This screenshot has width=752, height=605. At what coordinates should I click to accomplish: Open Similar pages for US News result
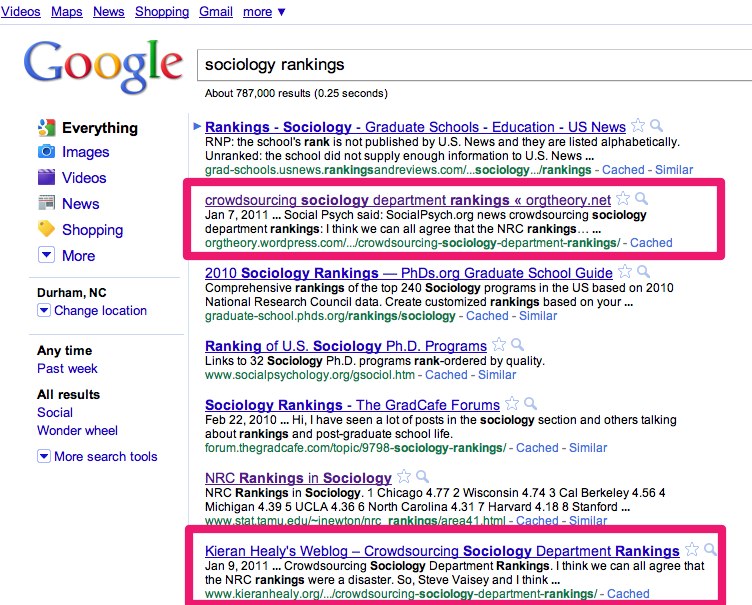point(674,169)
